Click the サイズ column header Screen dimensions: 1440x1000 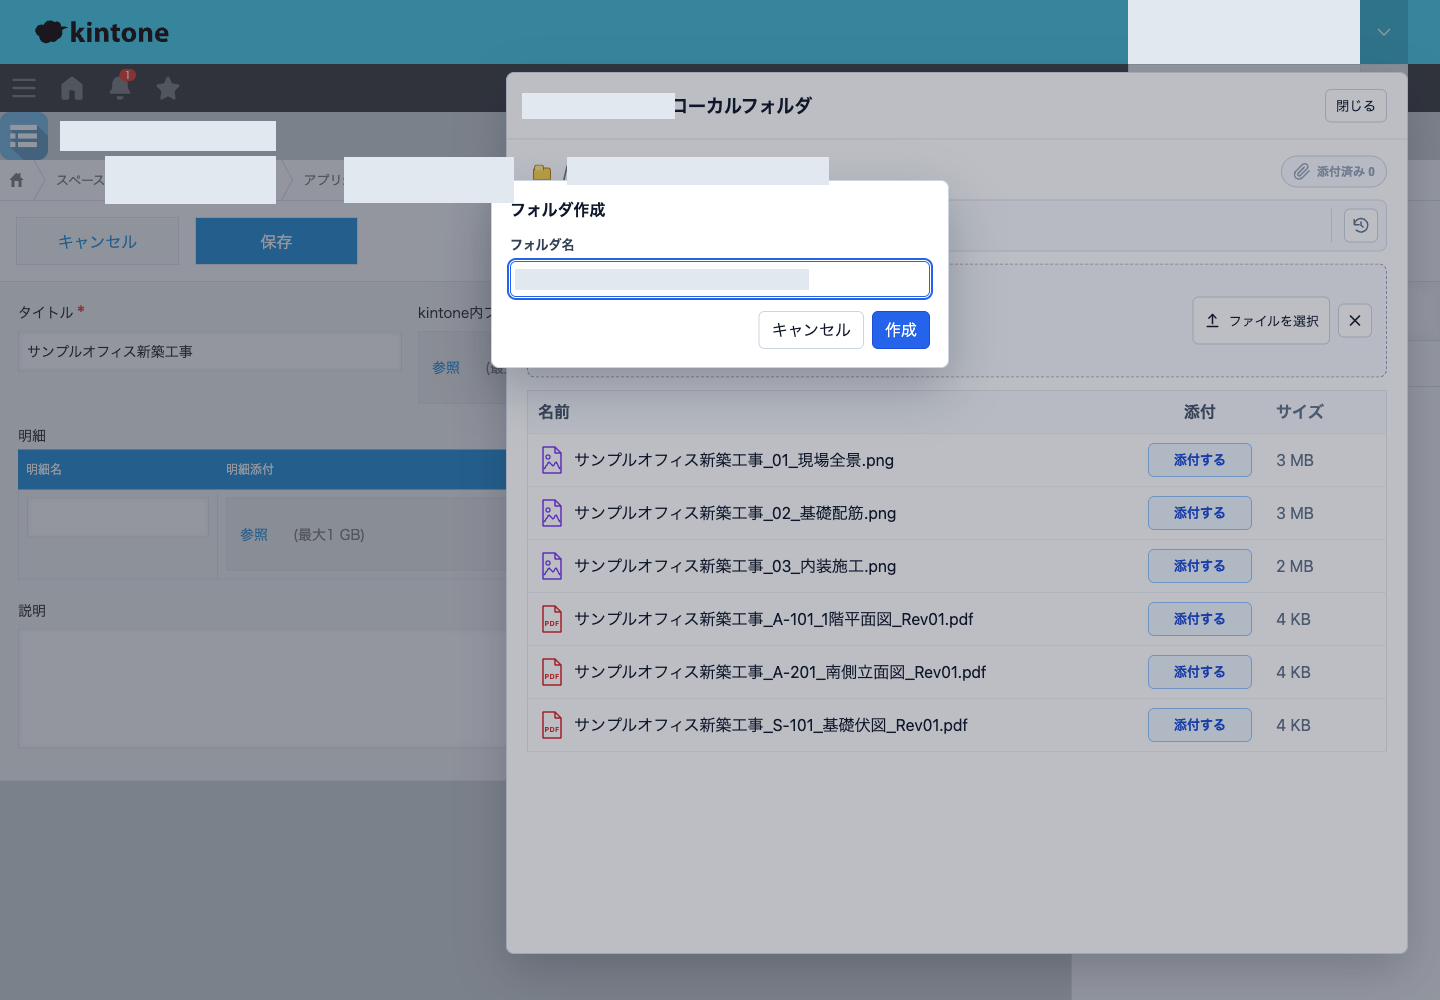tap(1300, 412)
